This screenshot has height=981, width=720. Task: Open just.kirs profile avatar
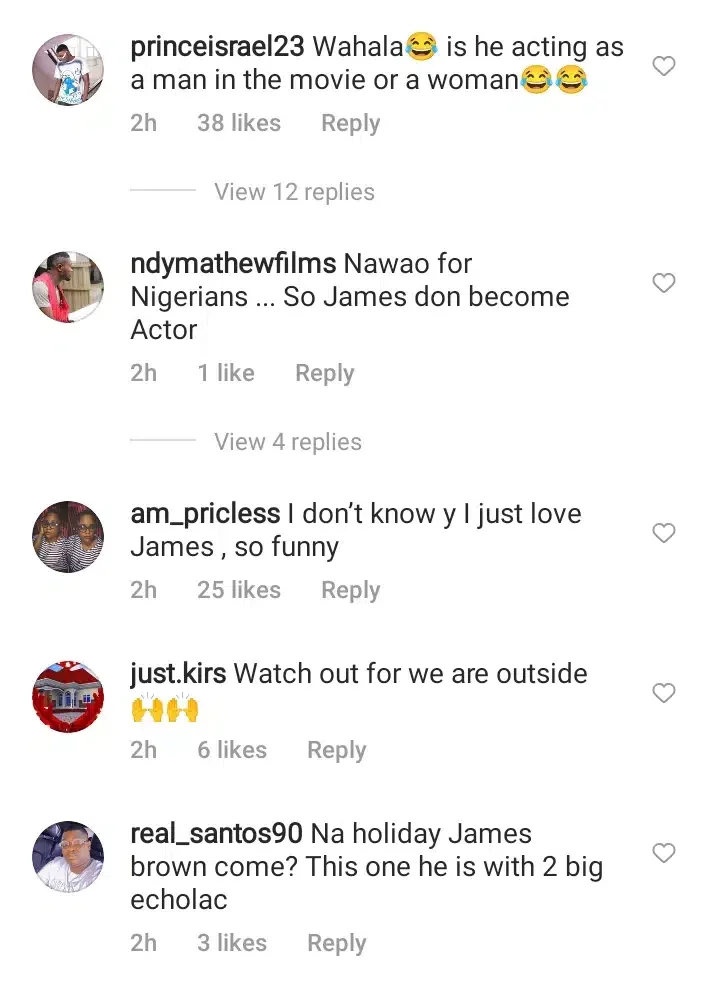pyautogui.click(x=68, y=697)
